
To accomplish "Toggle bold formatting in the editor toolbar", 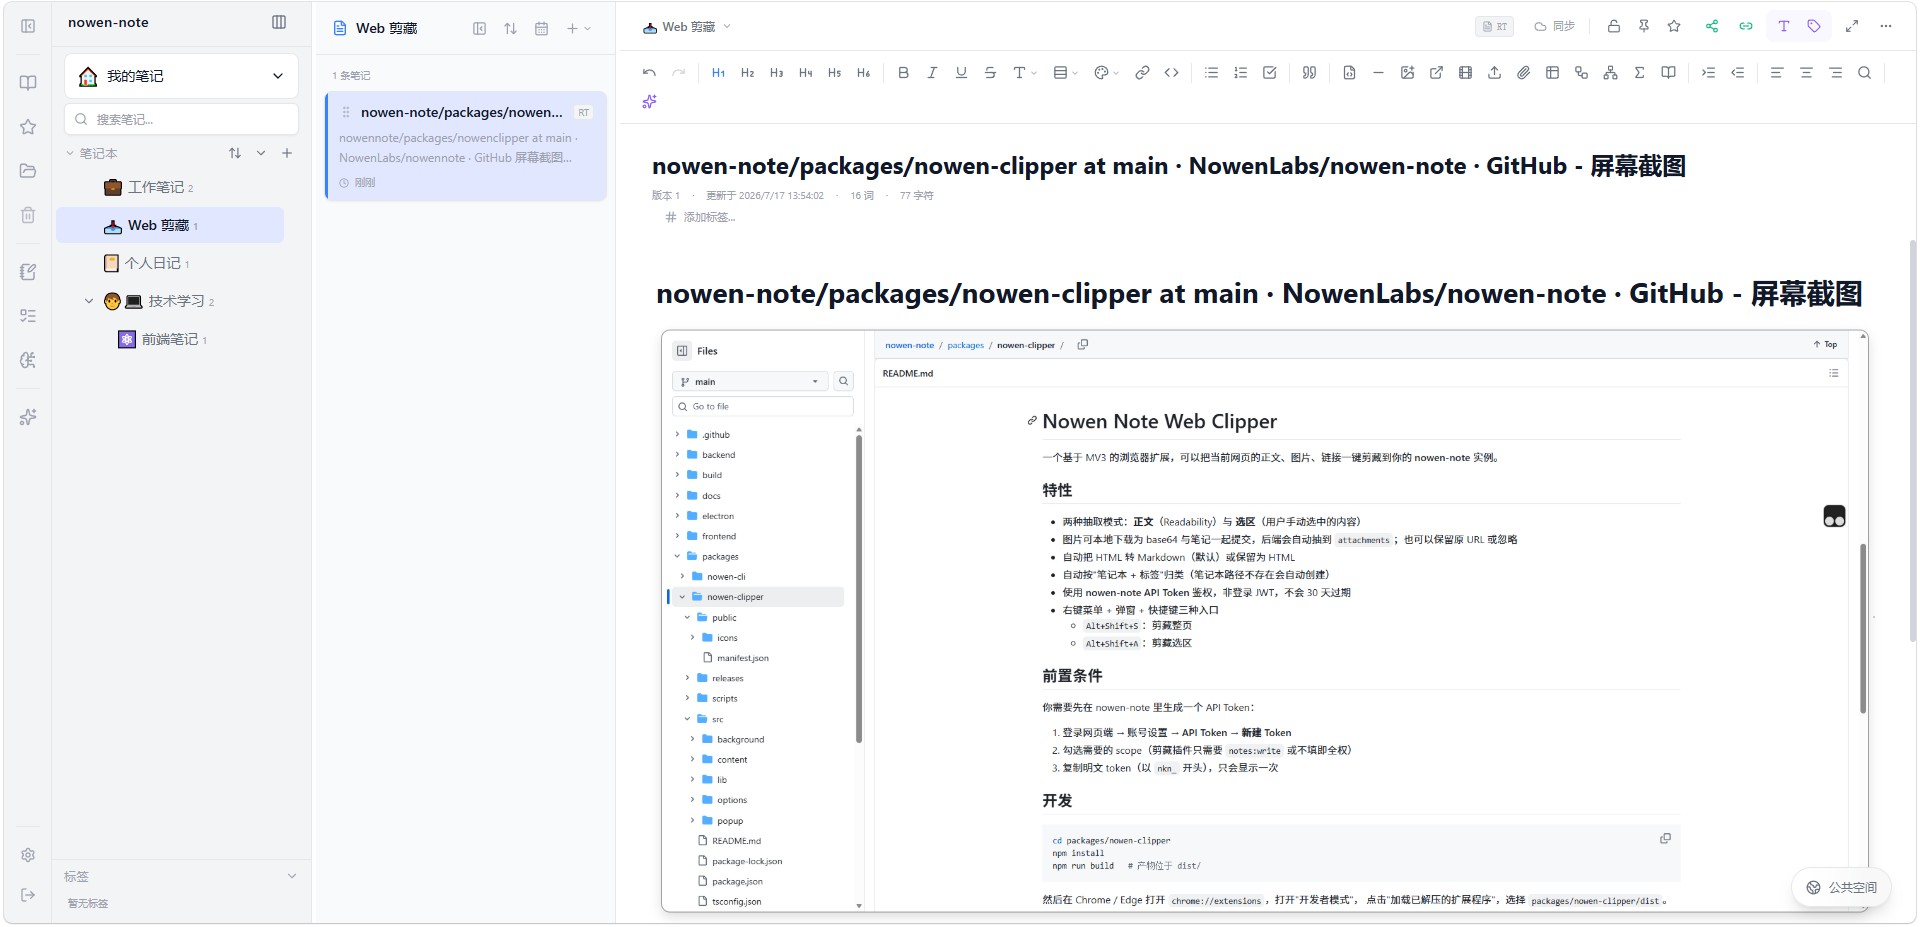I will pyautogui.click(x=903, y=73).
